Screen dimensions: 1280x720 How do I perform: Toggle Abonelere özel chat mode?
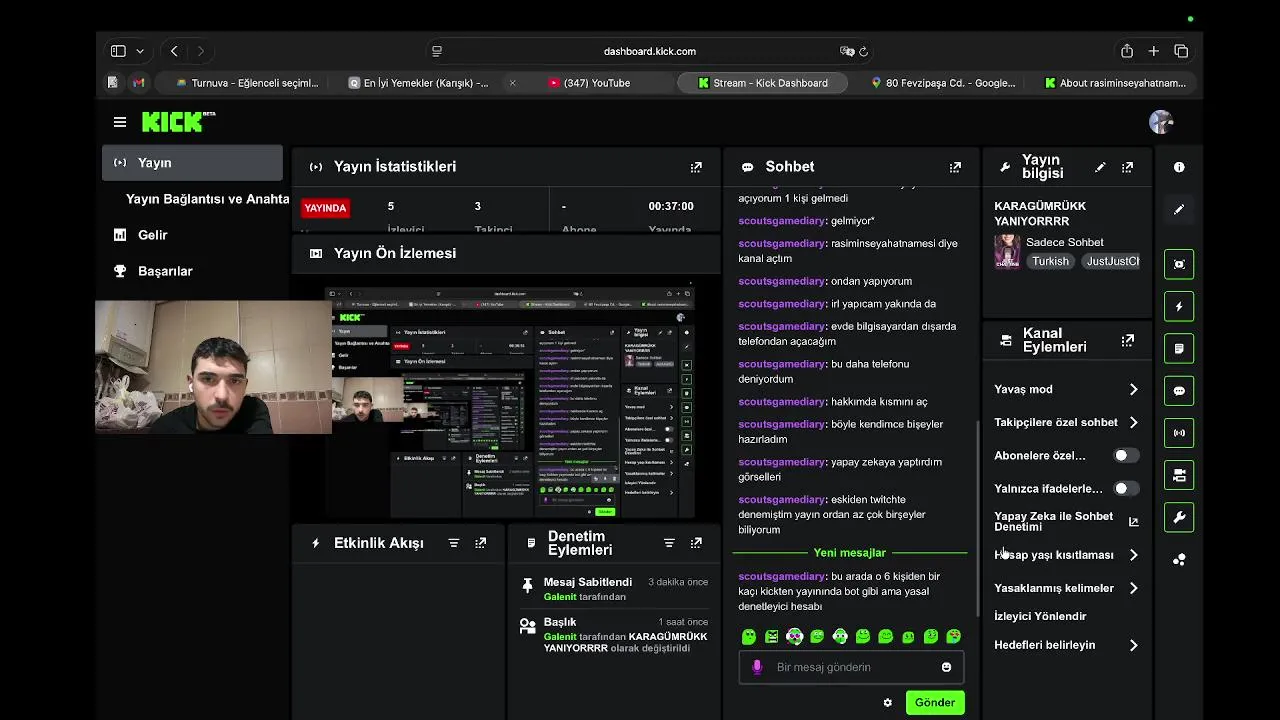pyautogui.click(x=1126, y=455)
